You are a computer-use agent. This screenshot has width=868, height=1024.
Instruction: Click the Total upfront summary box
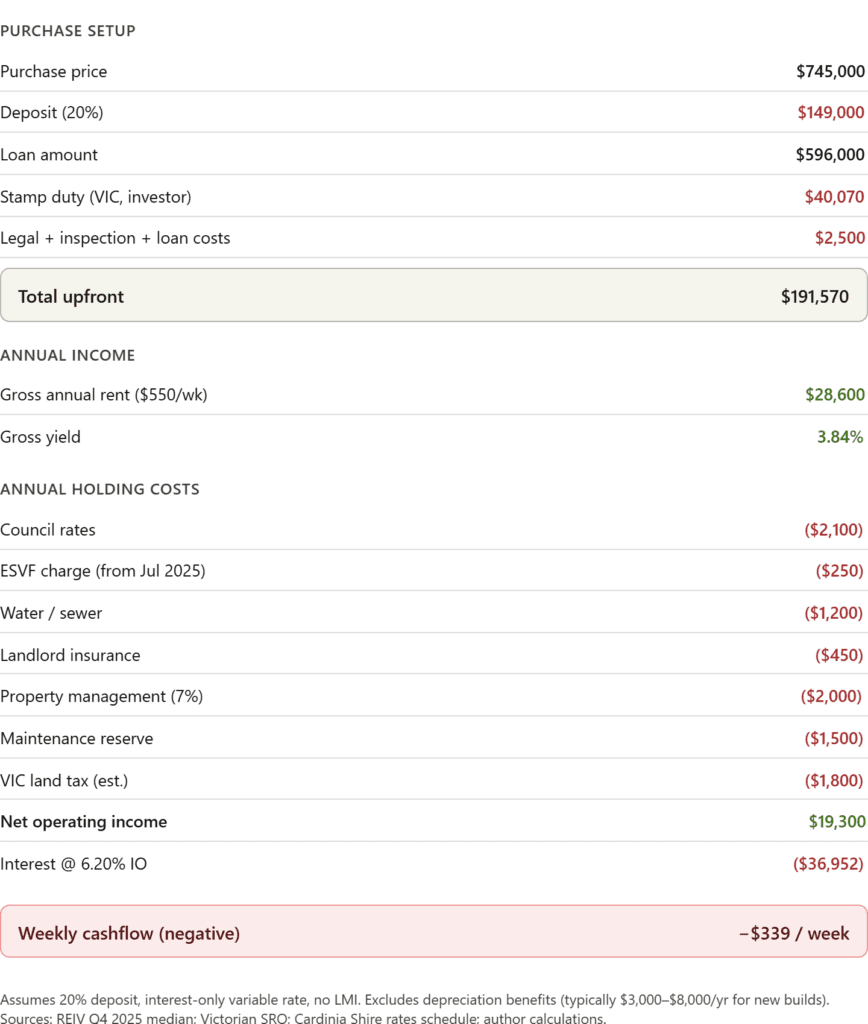433,296
